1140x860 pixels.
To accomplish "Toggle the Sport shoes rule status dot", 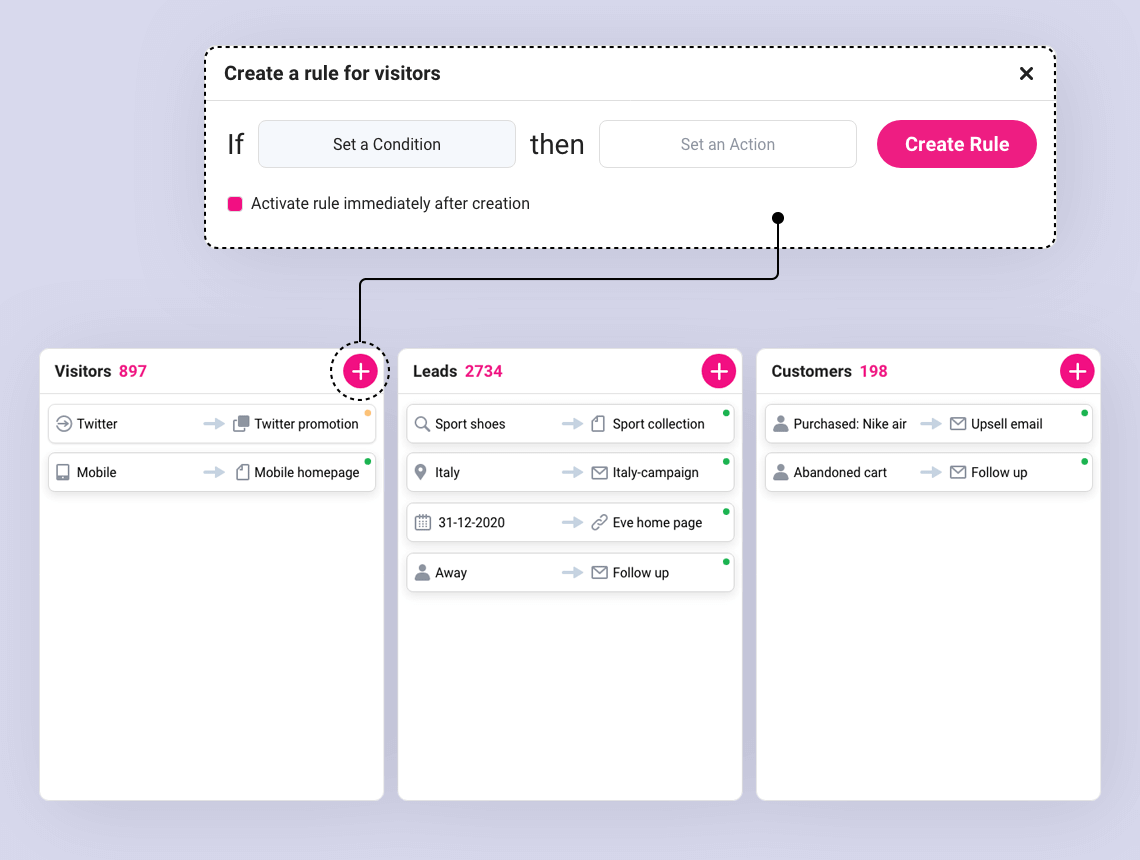I will point(726,413).
